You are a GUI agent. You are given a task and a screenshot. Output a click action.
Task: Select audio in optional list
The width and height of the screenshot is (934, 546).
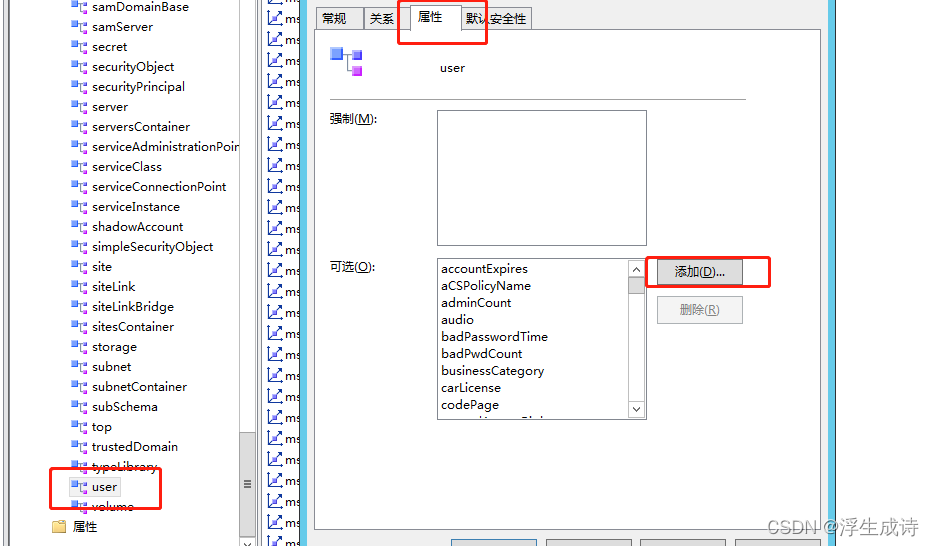click(x=457, y=320)
